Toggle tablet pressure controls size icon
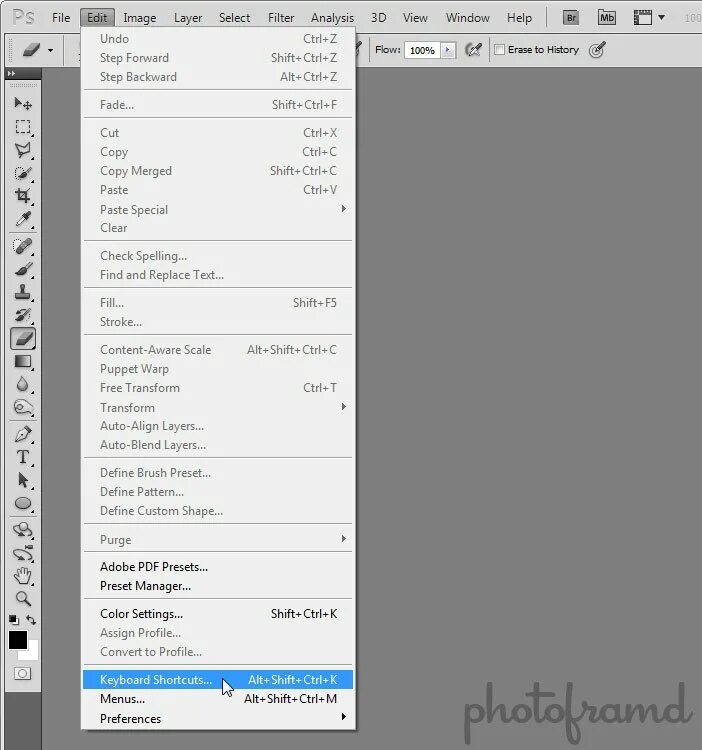Image resolution: width=702 pixels, height=750 pixels. click(597, 49)
